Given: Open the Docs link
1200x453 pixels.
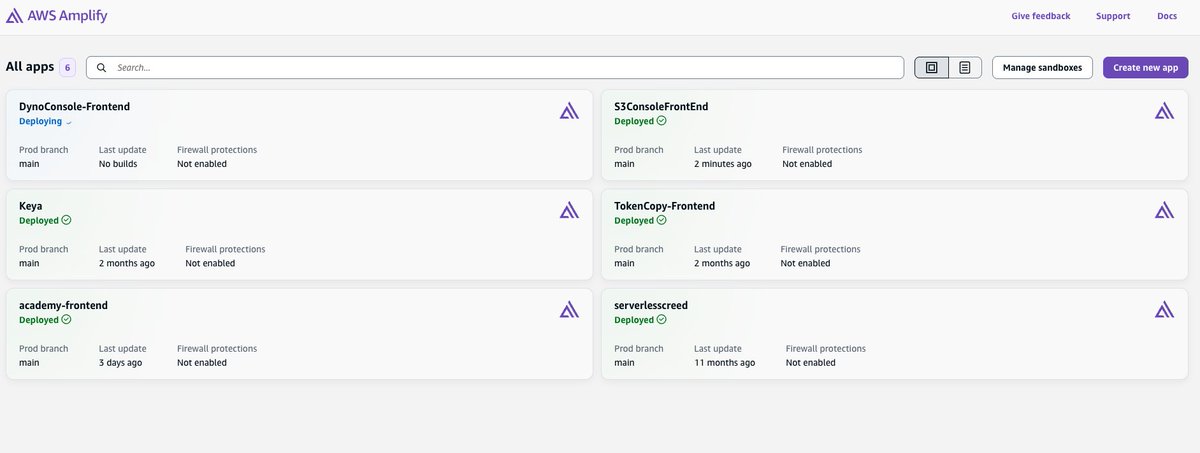Looking at the screenshot, I should tap(1167, 16).
